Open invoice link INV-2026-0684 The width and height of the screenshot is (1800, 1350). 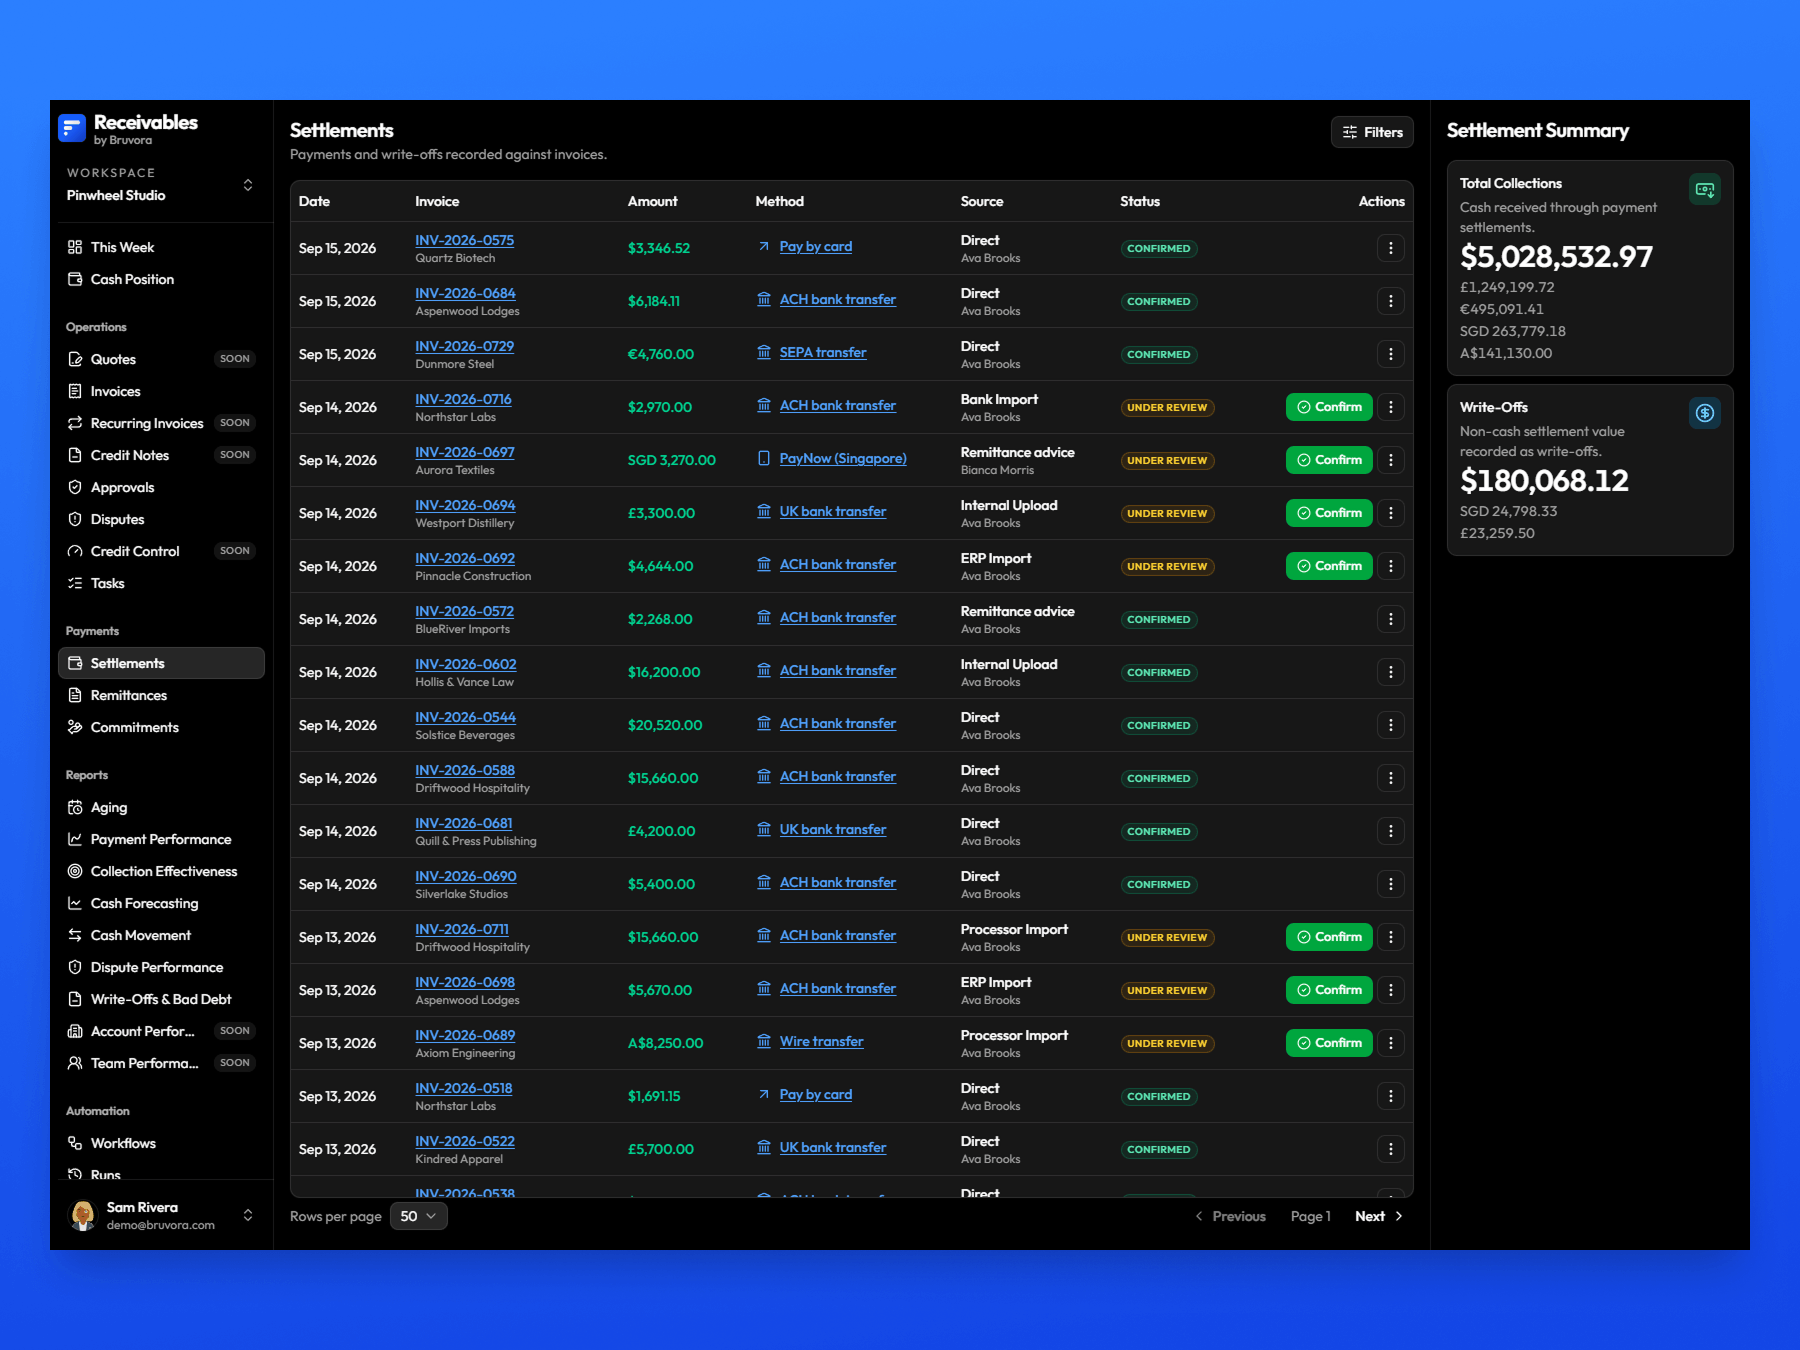(465, 293)
